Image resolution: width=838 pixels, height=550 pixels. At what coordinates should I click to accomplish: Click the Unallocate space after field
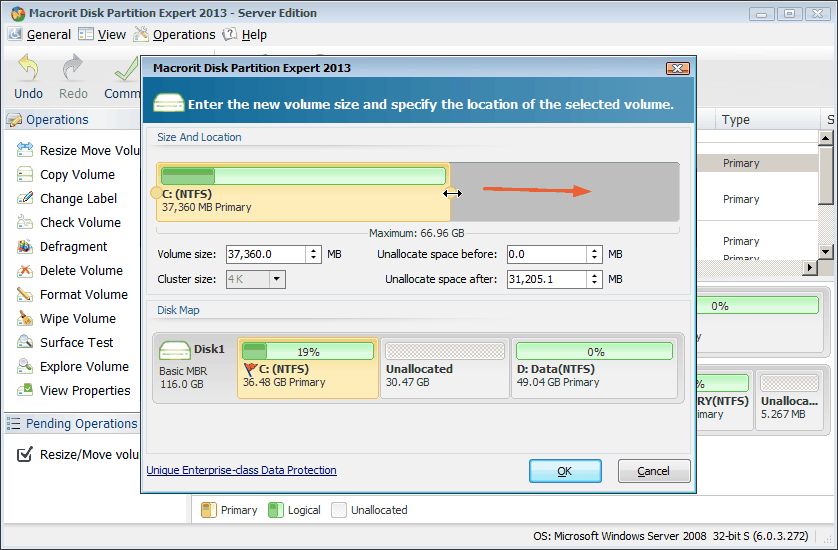click(x=547, y=279)
